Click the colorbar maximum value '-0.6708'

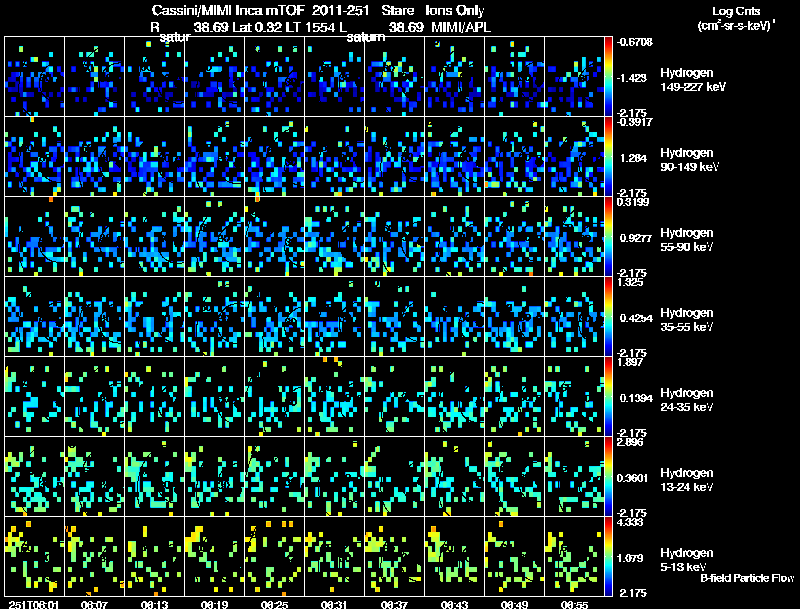pos(635,42)
